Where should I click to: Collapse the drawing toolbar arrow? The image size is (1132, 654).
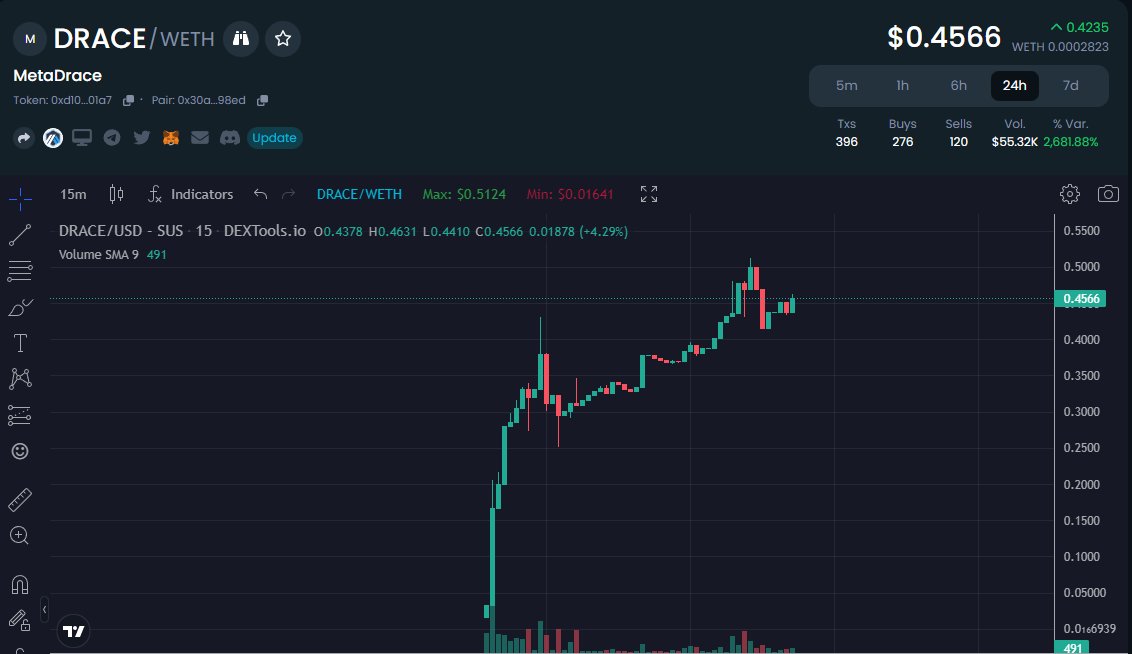(44, 610)
